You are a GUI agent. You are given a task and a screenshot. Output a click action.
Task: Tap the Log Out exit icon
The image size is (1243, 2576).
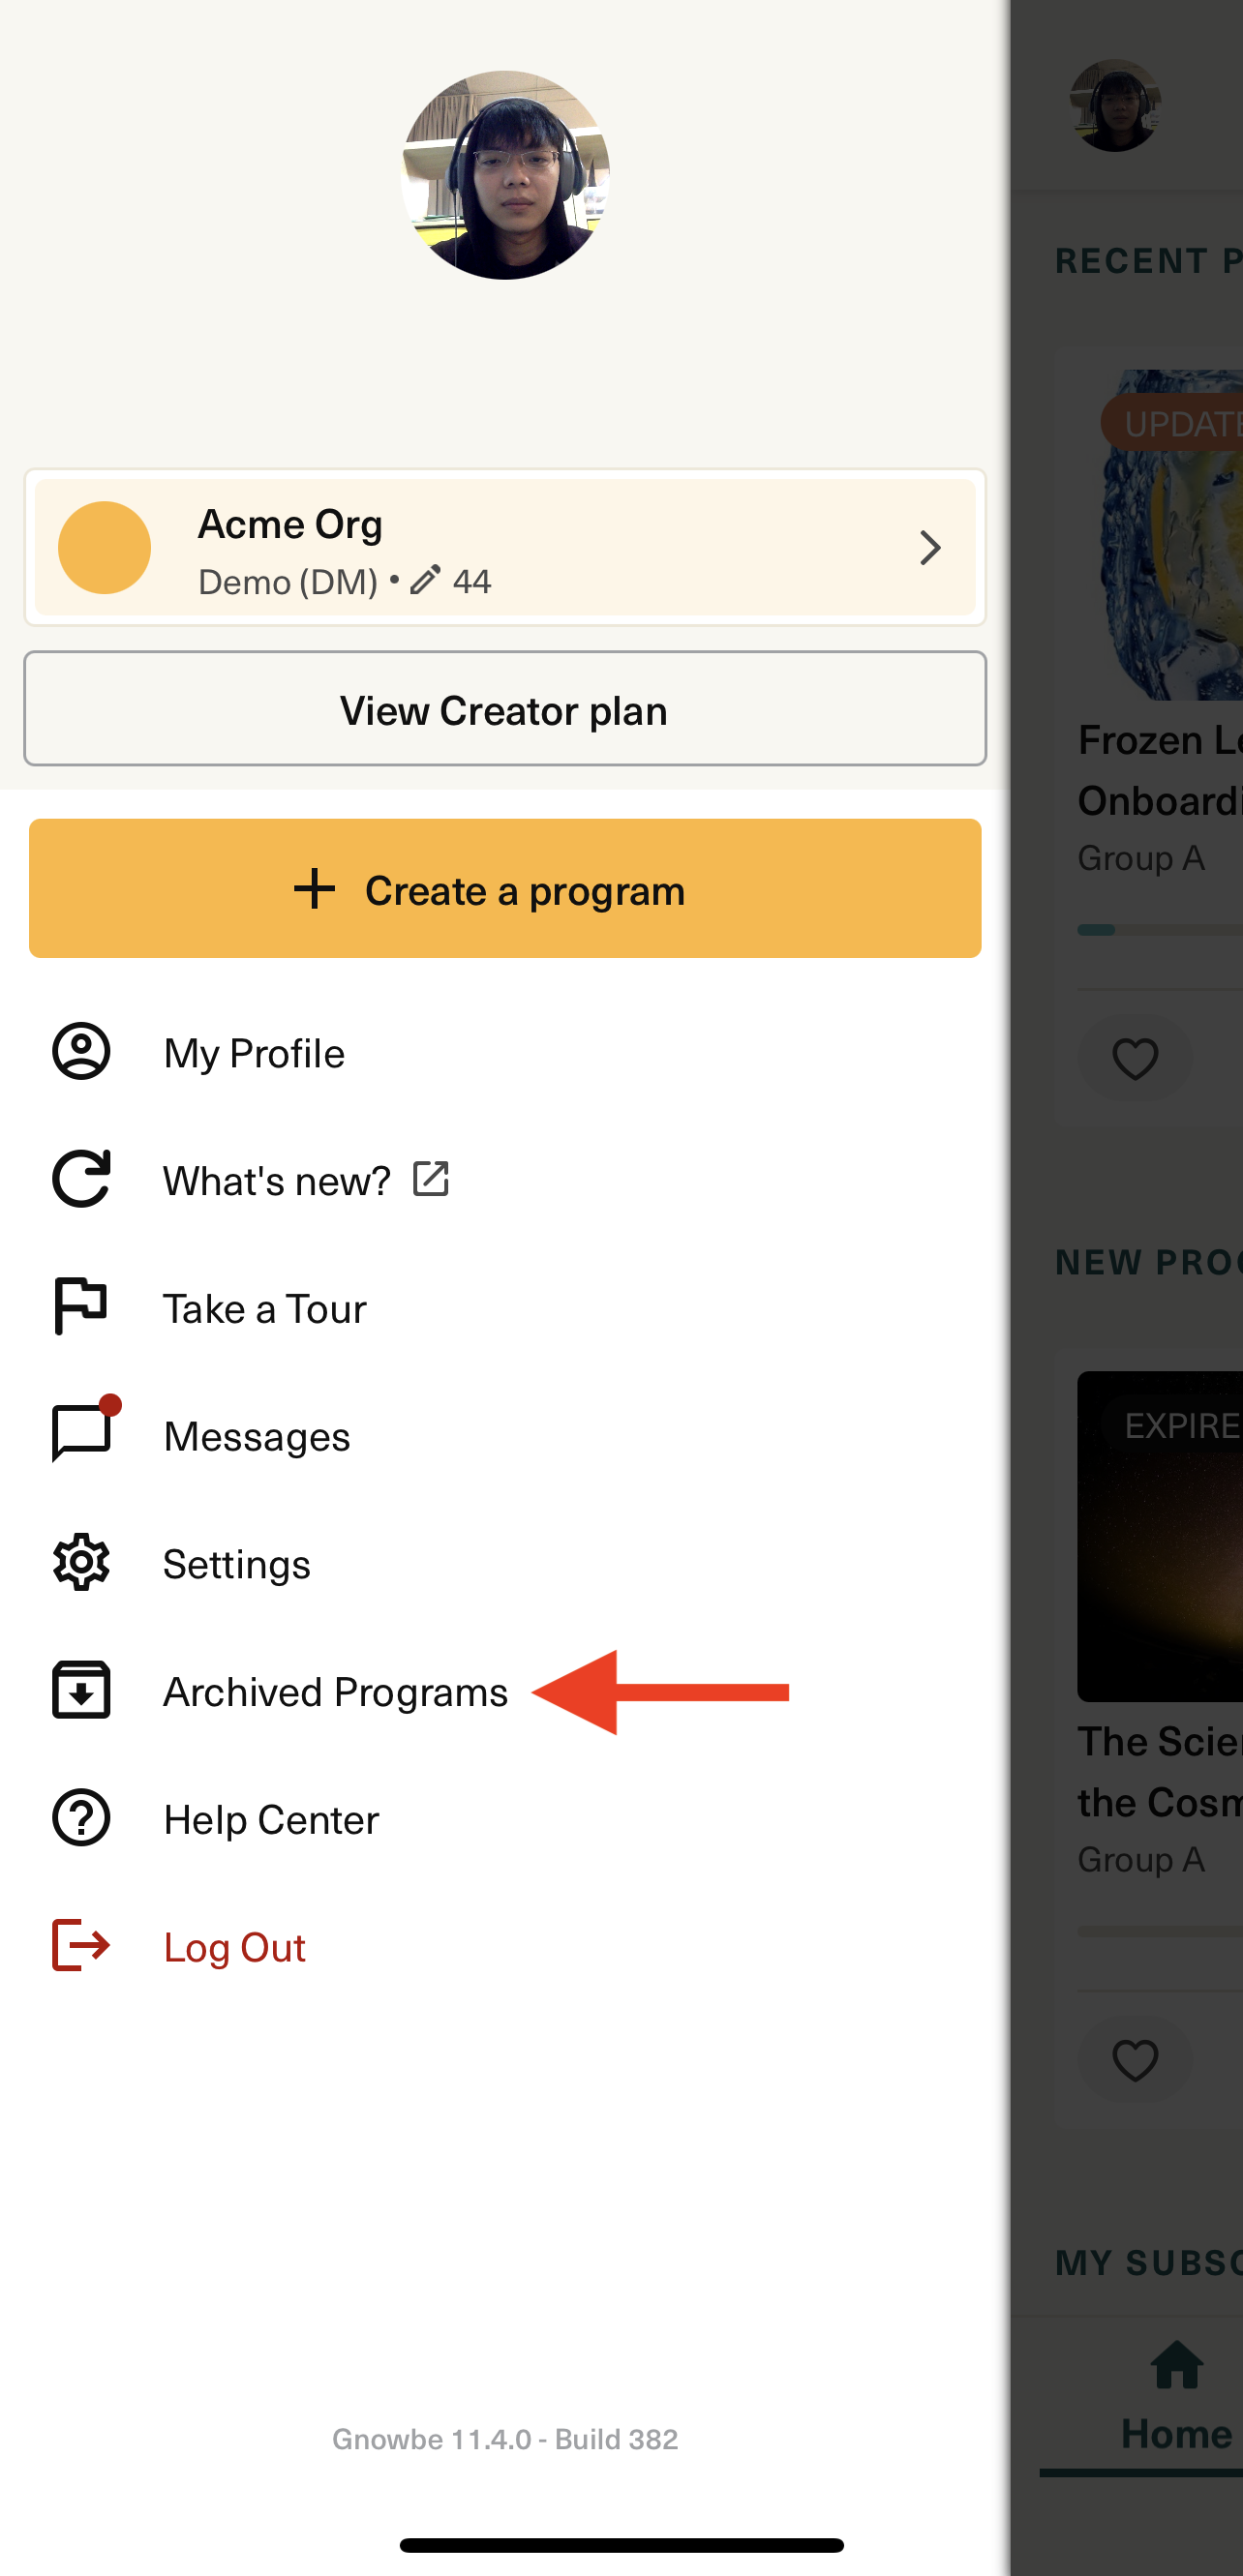point(81,1945)
